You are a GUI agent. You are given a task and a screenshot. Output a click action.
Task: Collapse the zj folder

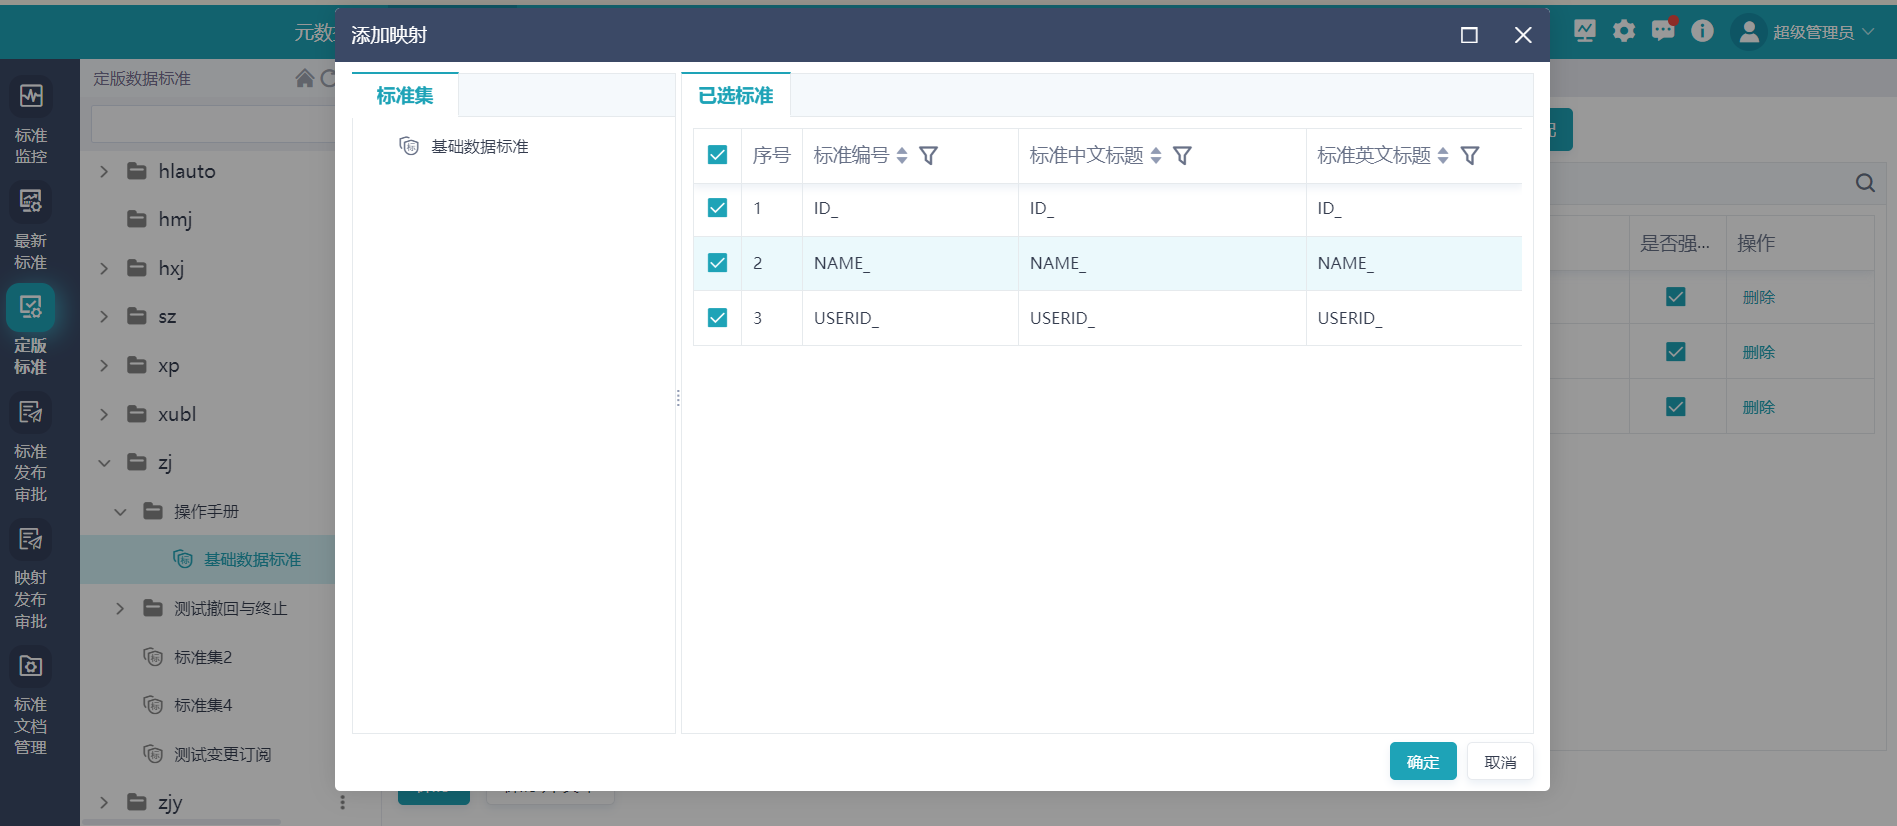click(x=104, y=463)
